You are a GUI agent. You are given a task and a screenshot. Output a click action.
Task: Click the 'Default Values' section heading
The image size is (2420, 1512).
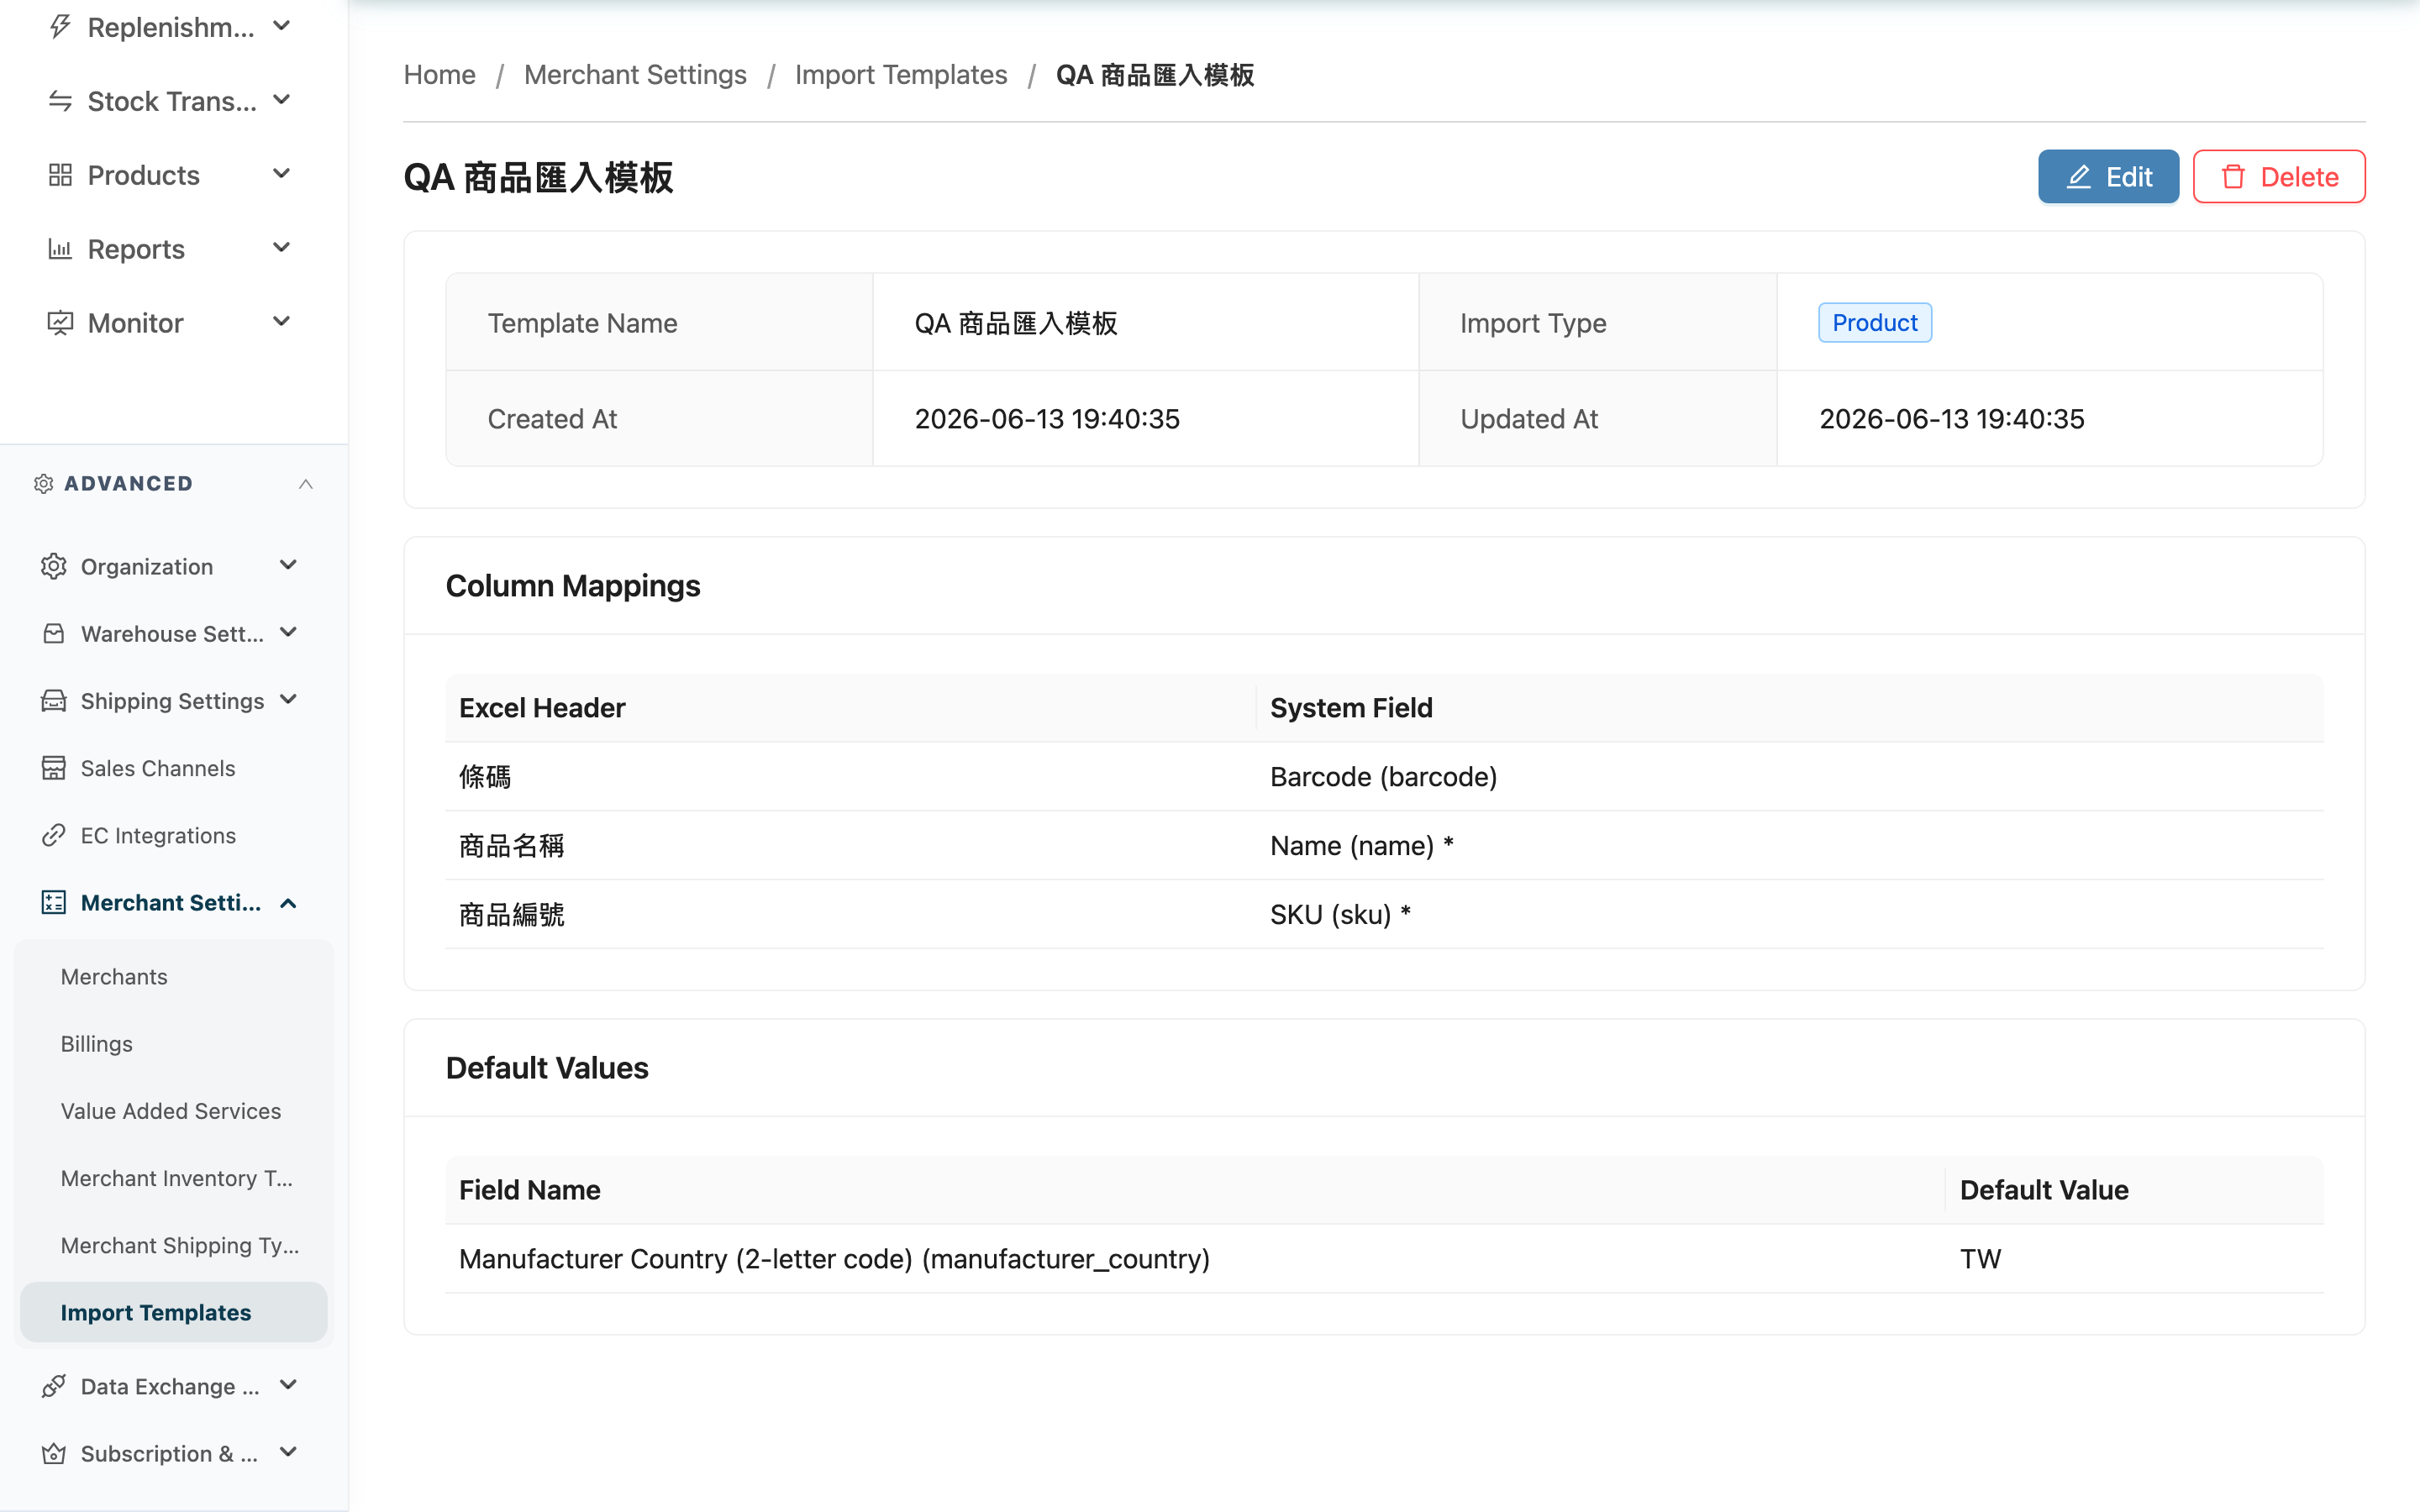(547, 1068)
